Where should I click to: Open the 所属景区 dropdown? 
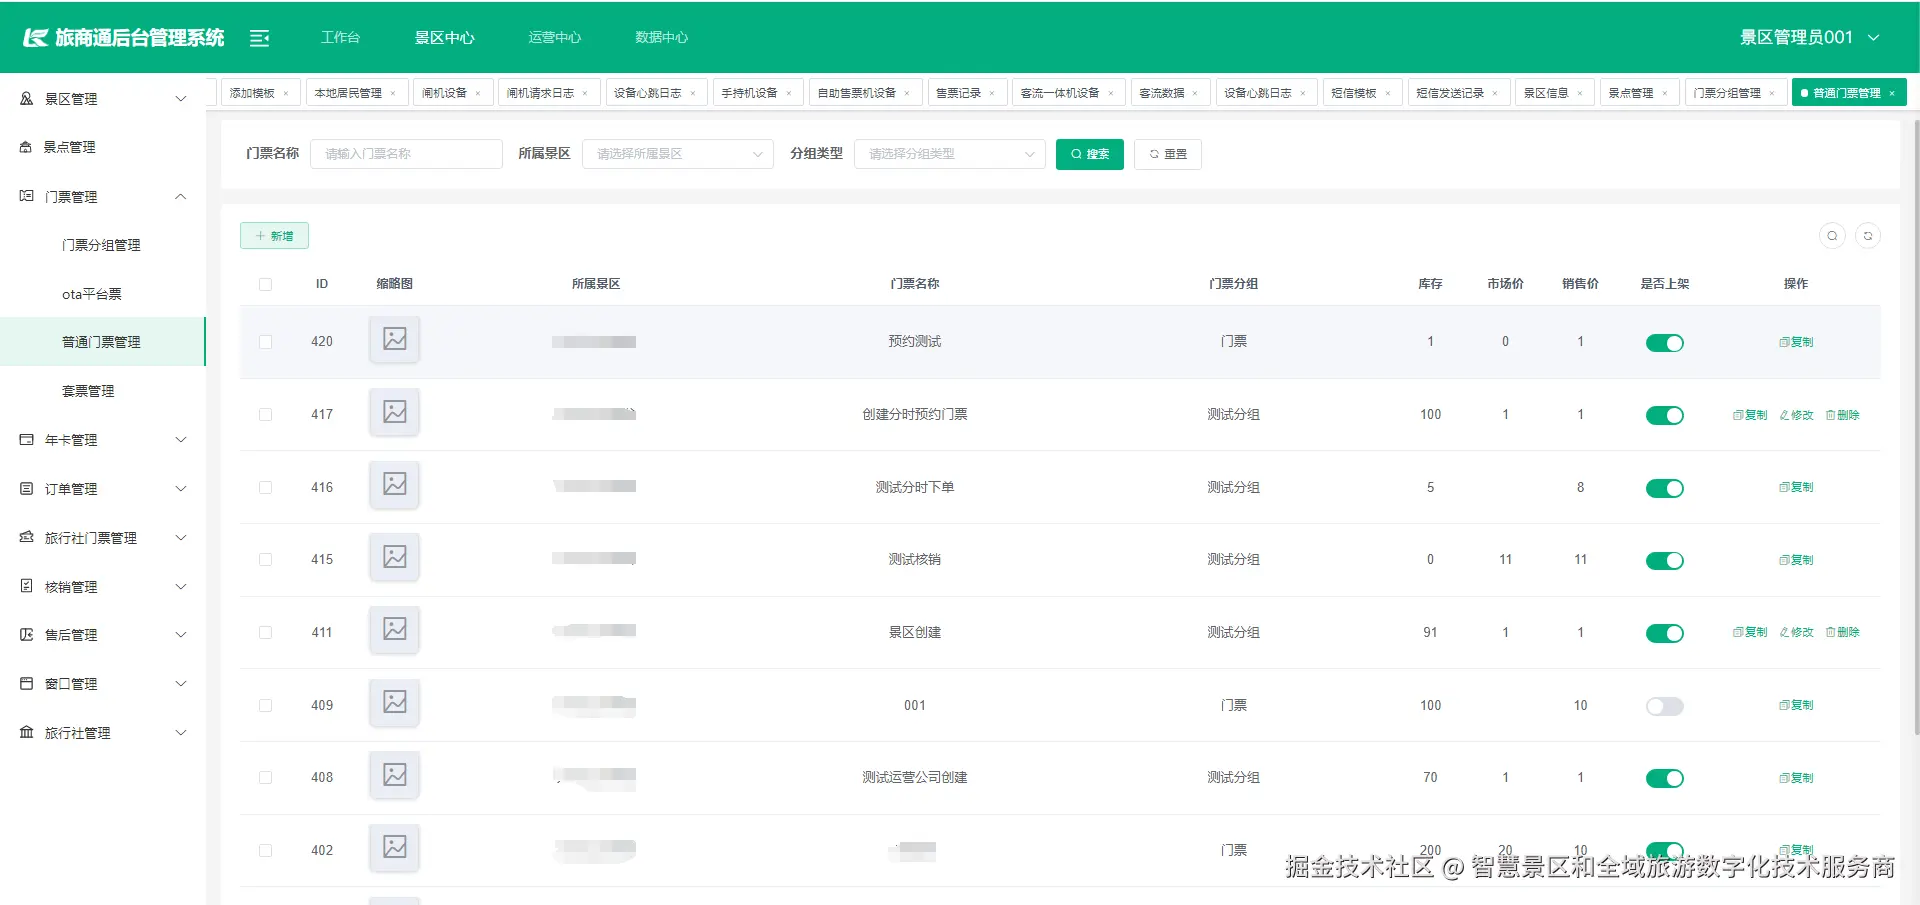[677, 154]
